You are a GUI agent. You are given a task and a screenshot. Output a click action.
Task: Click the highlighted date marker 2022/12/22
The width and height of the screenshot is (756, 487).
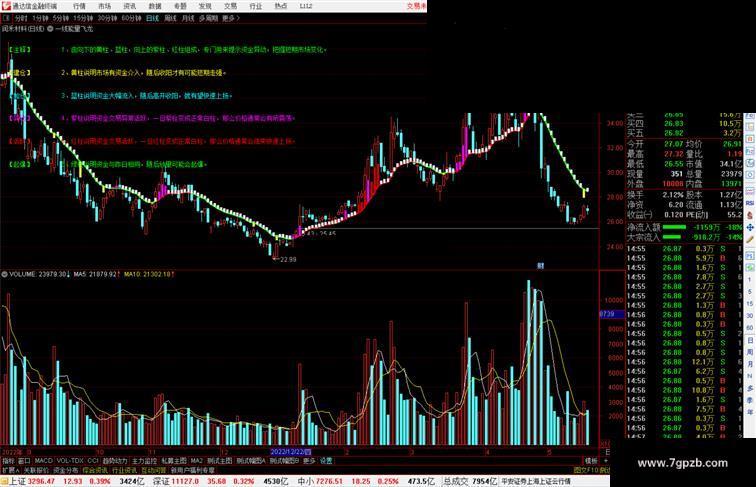(x=291, y=452)
